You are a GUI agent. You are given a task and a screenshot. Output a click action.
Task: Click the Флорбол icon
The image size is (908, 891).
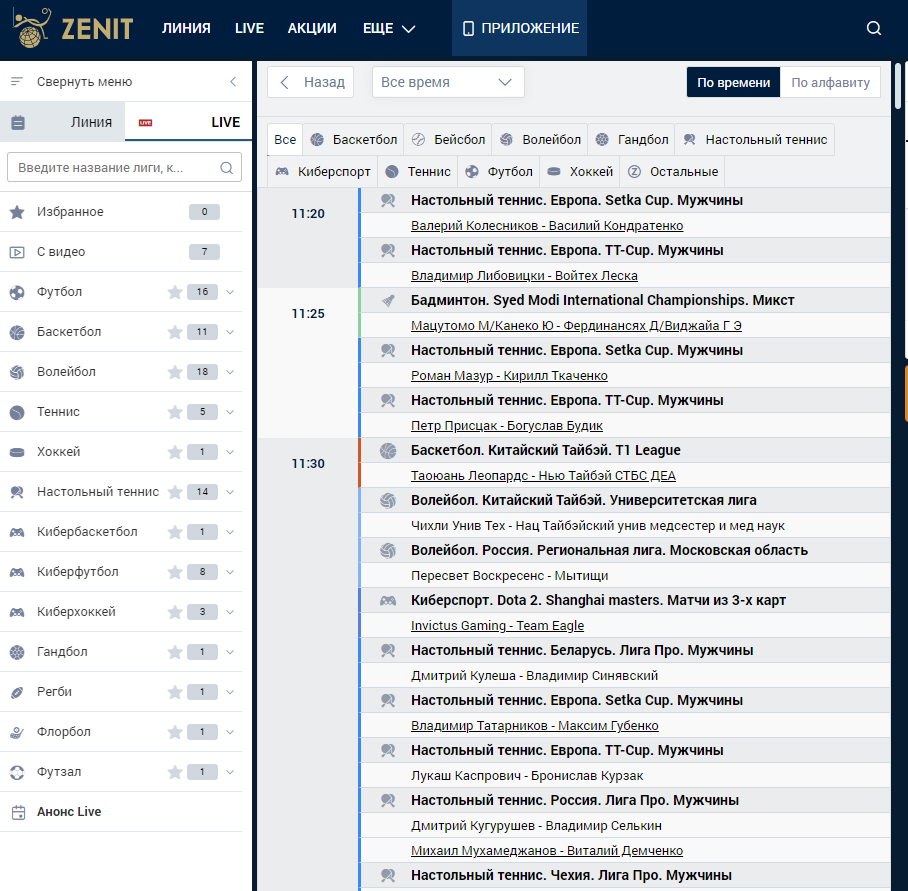click(x=17, y=732)
